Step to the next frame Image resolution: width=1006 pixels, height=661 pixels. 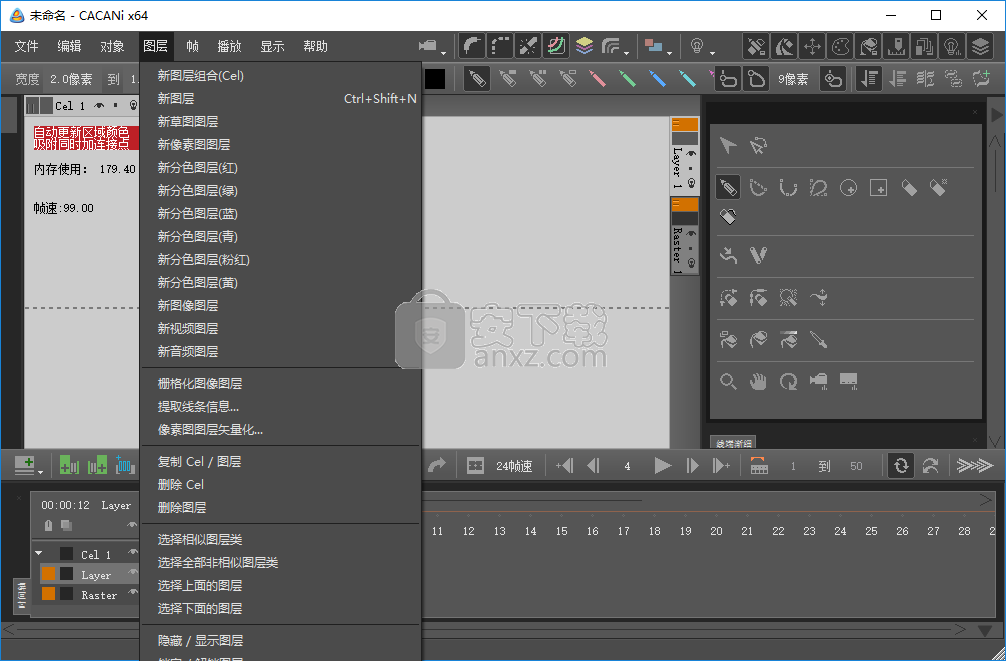(x=692, y=466)
